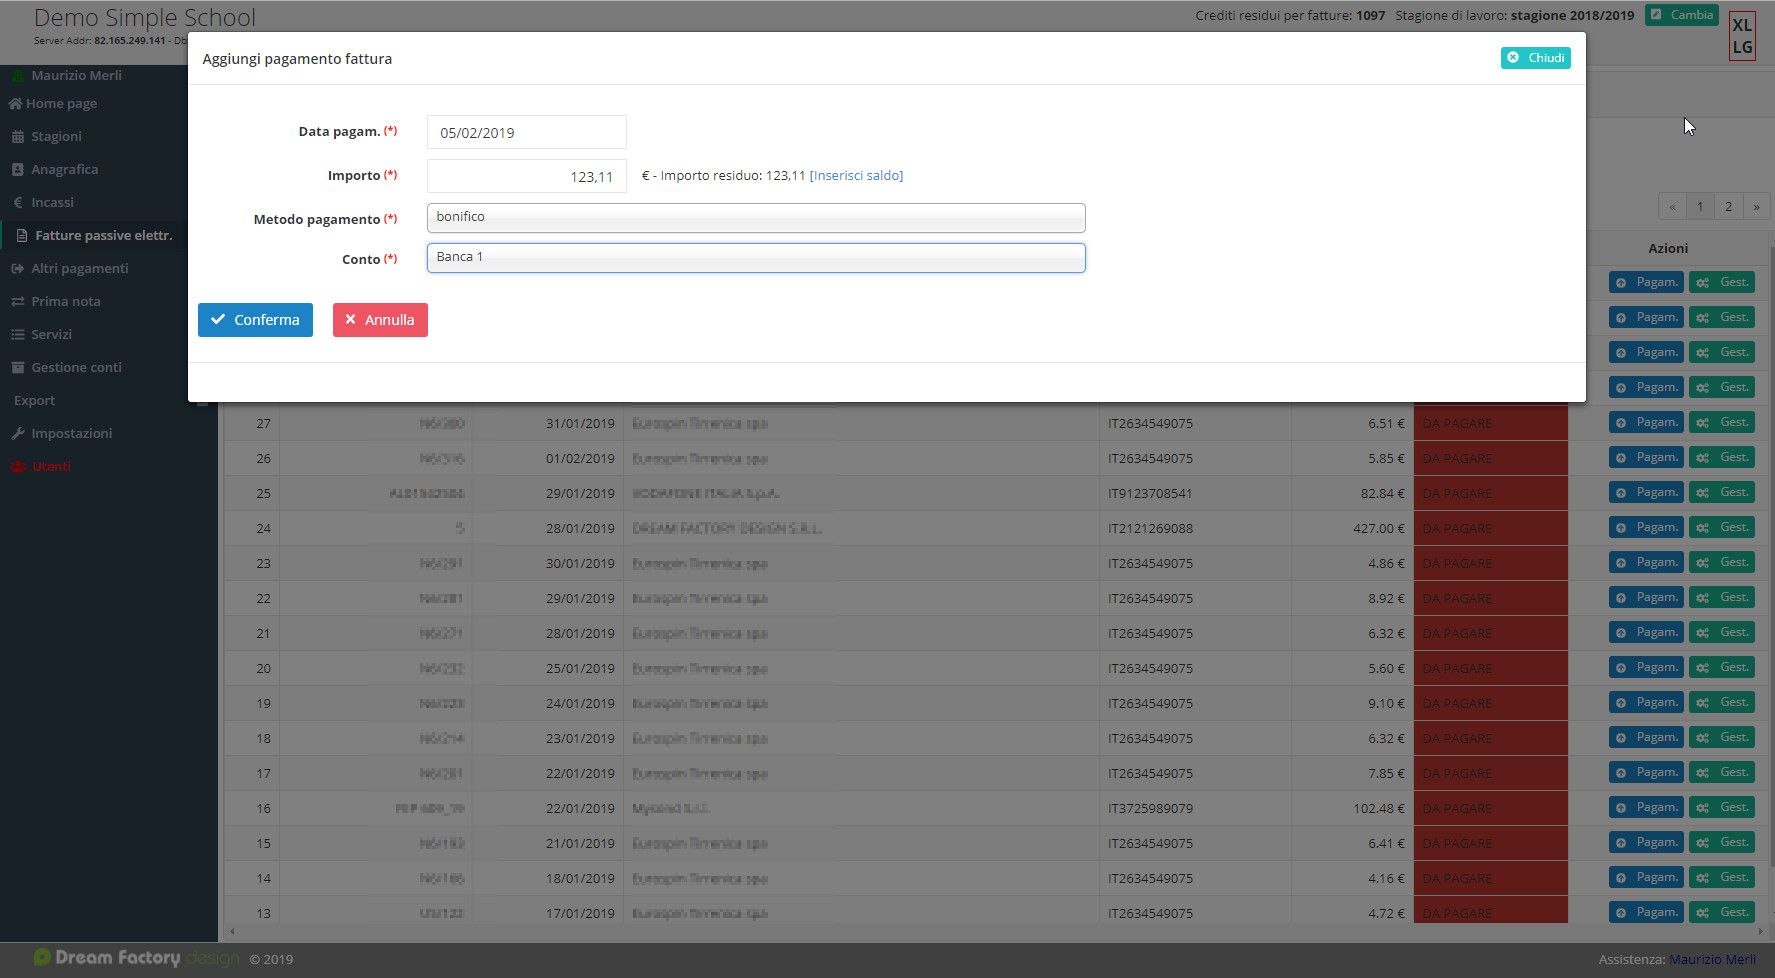Open Altri pagamenti in the sidebar
The height and width of the screenshot is (978, 1775).
[79, 268]
